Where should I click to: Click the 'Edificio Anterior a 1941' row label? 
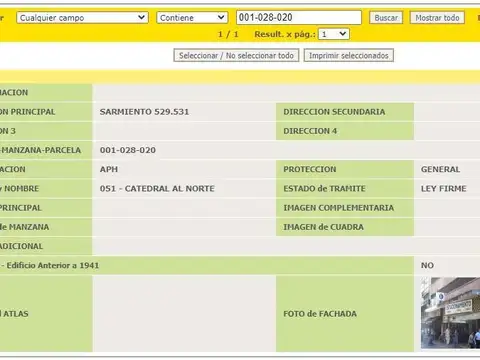pyautogui.click(x=53, y=265)
